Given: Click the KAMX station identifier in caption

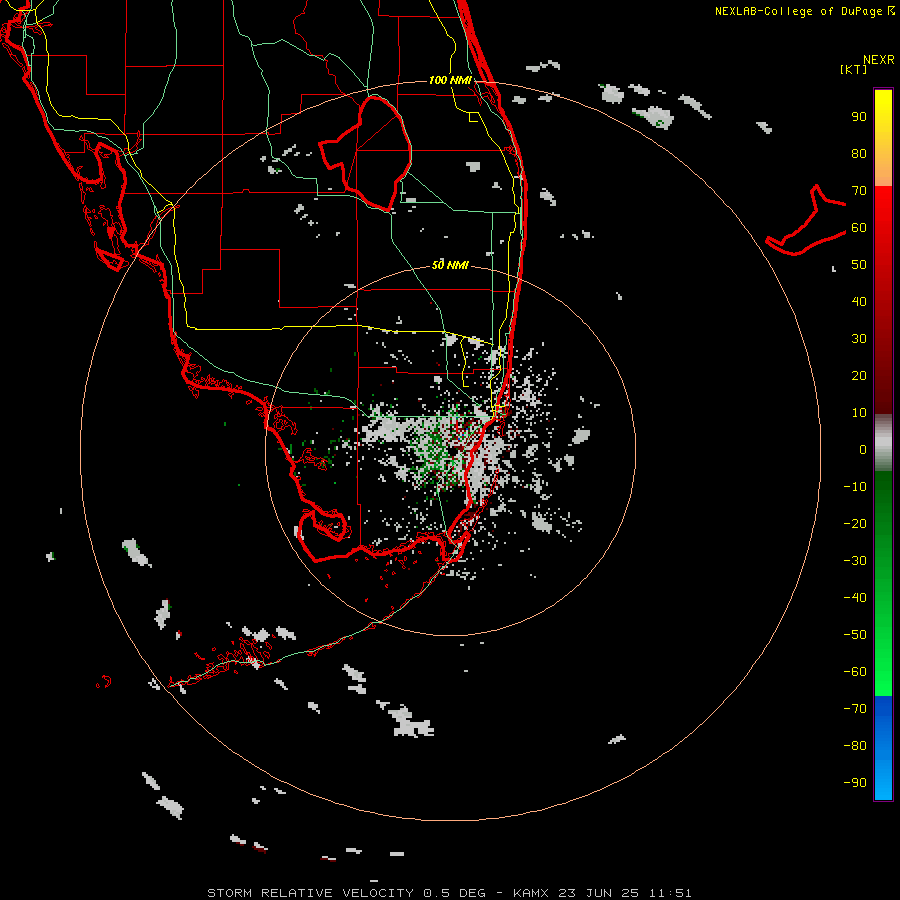Looking at the screenshot, I should pos(530,893).
